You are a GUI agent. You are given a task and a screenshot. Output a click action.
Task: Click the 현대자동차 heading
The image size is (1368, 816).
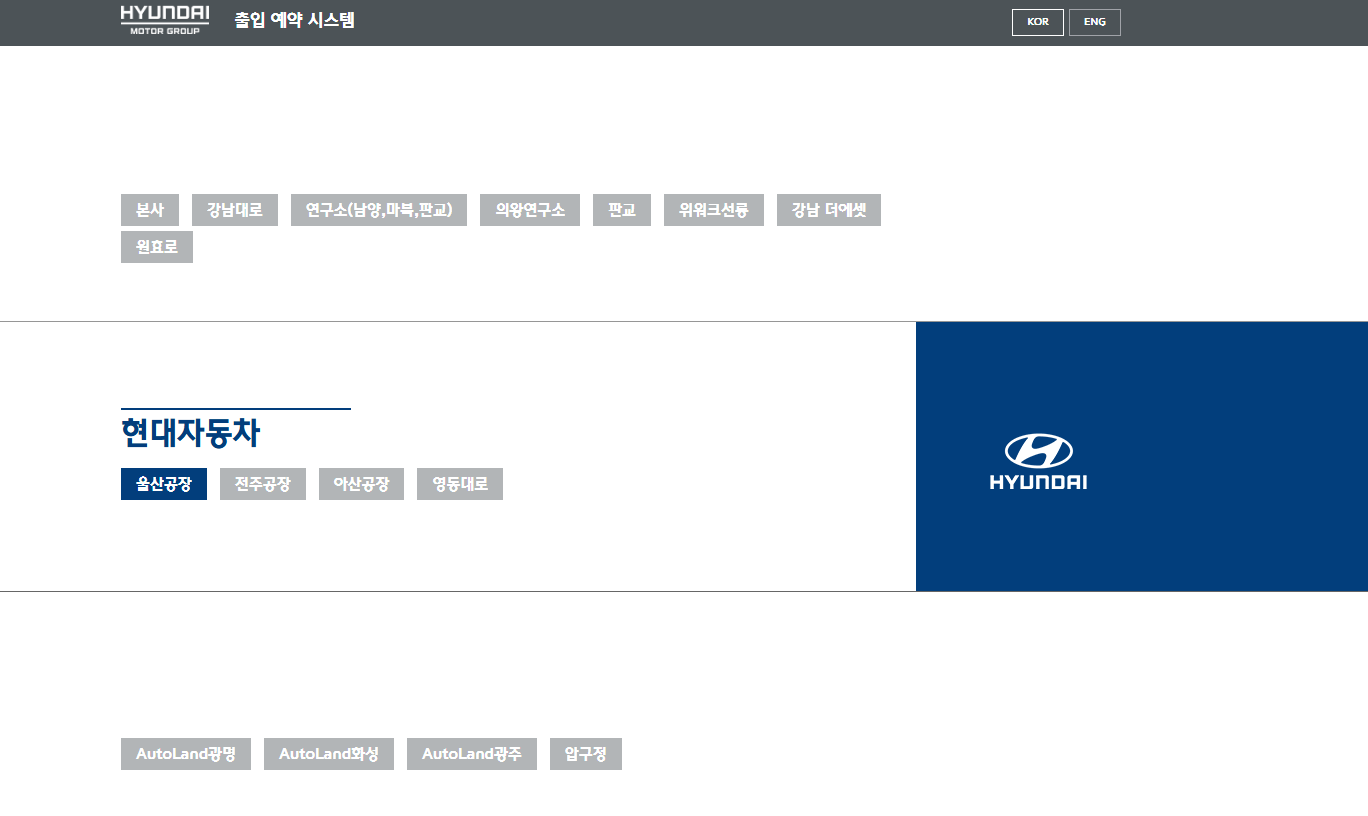point(191,433)
